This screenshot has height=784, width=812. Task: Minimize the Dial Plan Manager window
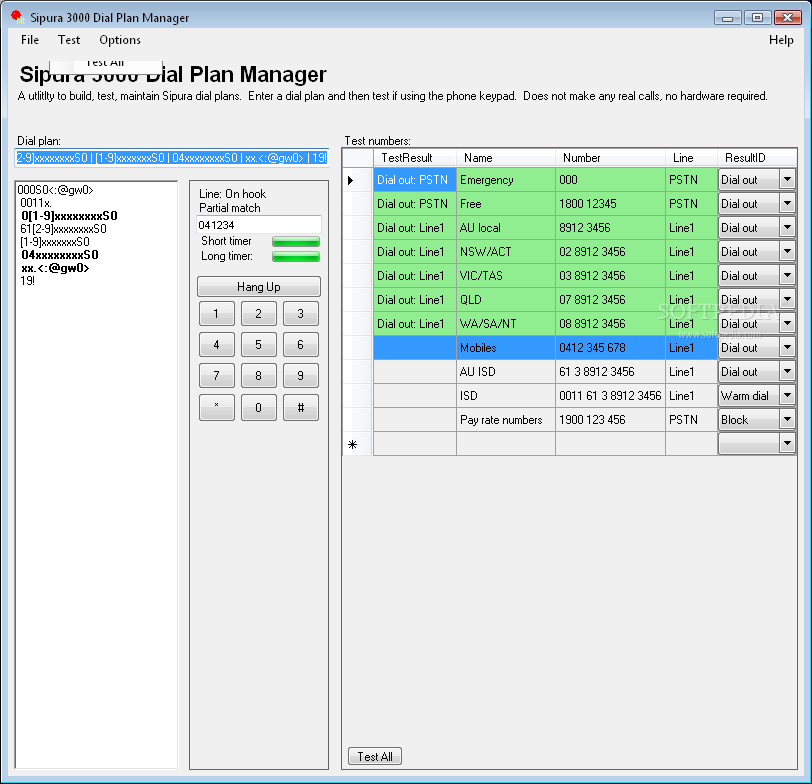coord(727,18)
